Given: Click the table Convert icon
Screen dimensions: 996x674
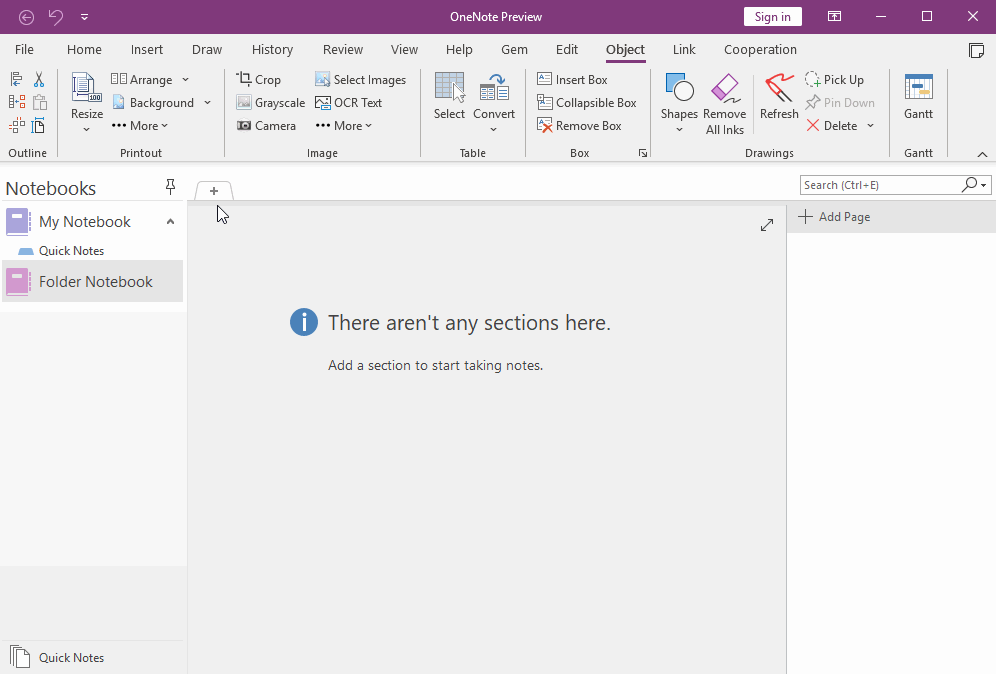Looking at the screenshot, I should 494,88.
